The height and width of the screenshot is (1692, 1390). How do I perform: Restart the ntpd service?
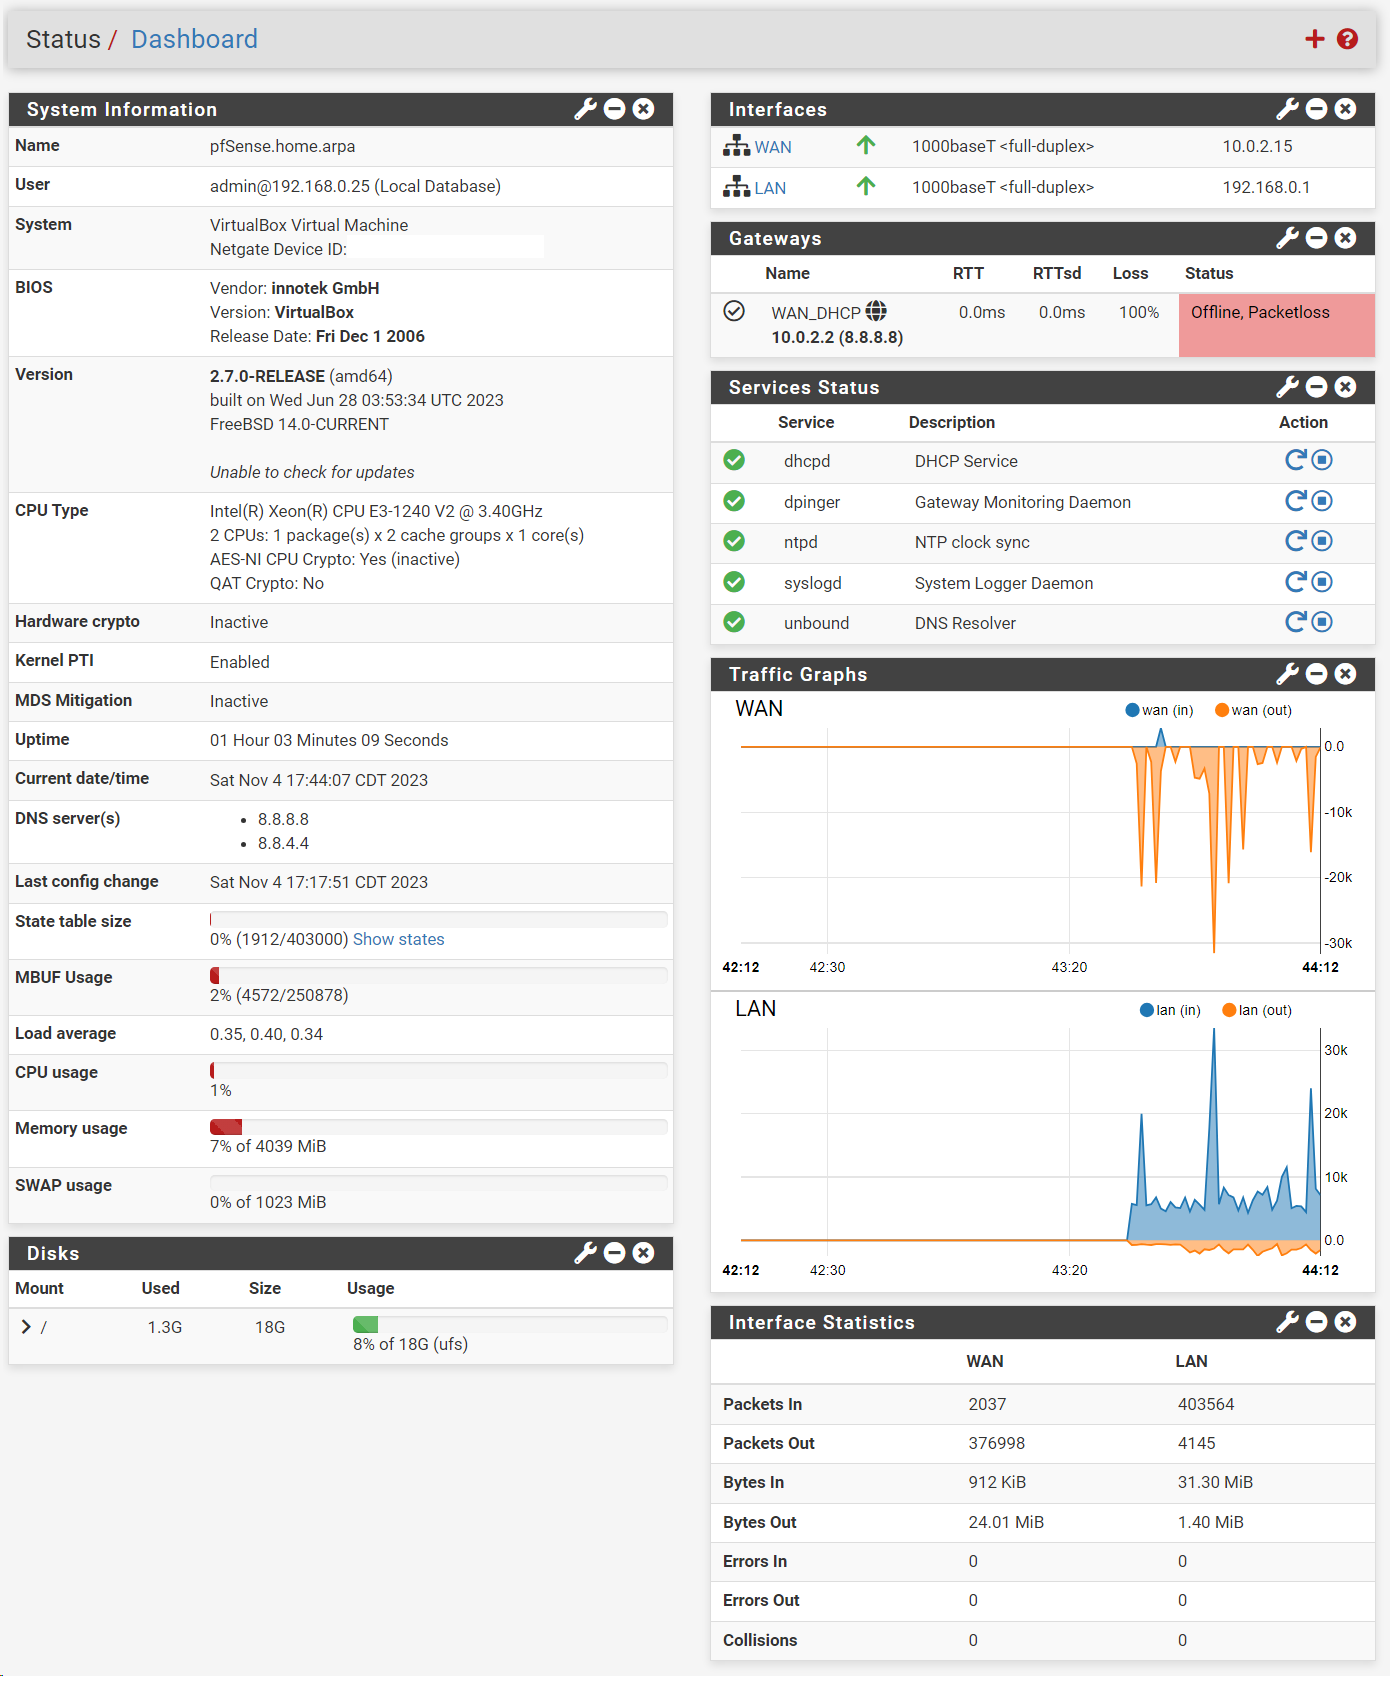[x=1296, y=541]
